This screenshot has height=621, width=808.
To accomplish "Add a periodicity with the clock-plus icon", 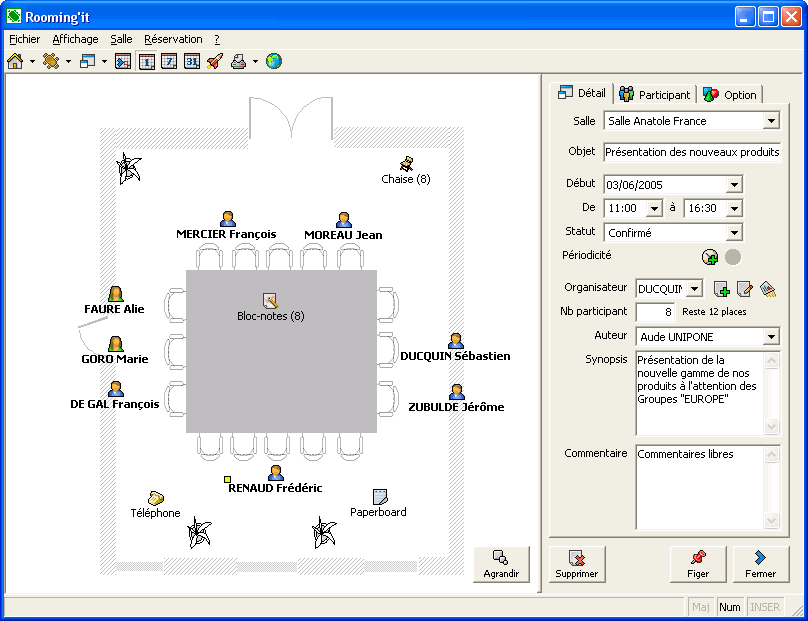I will point(710,257).
